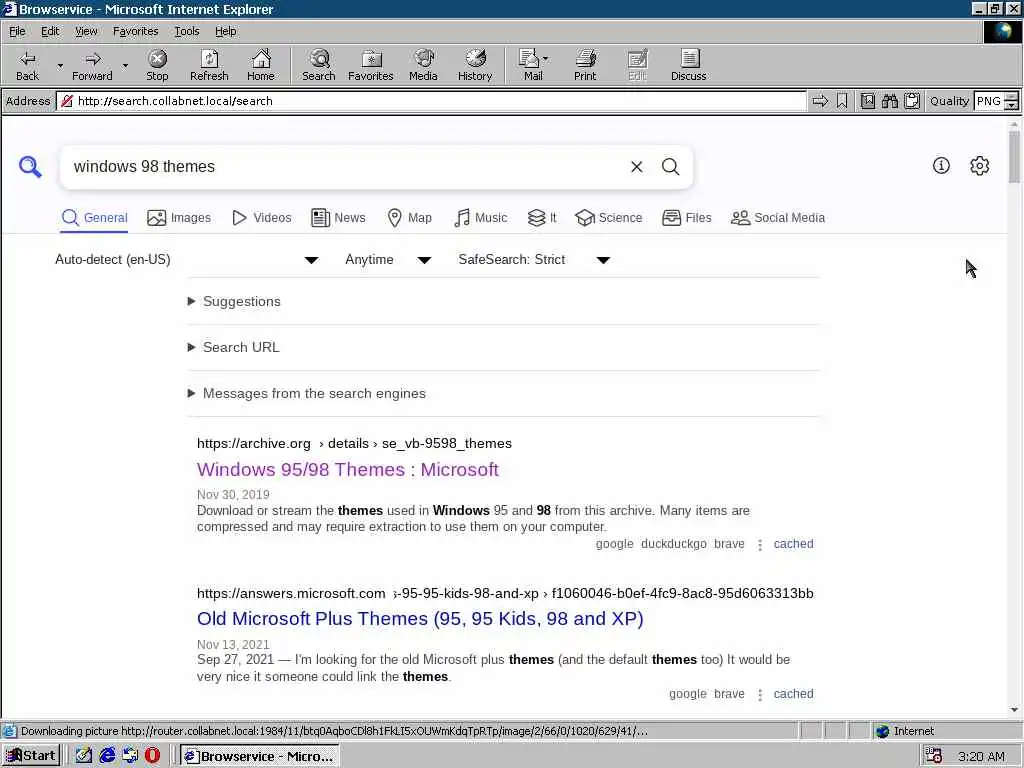
Task: Click inside the address bar URL field
Action: 431,101
